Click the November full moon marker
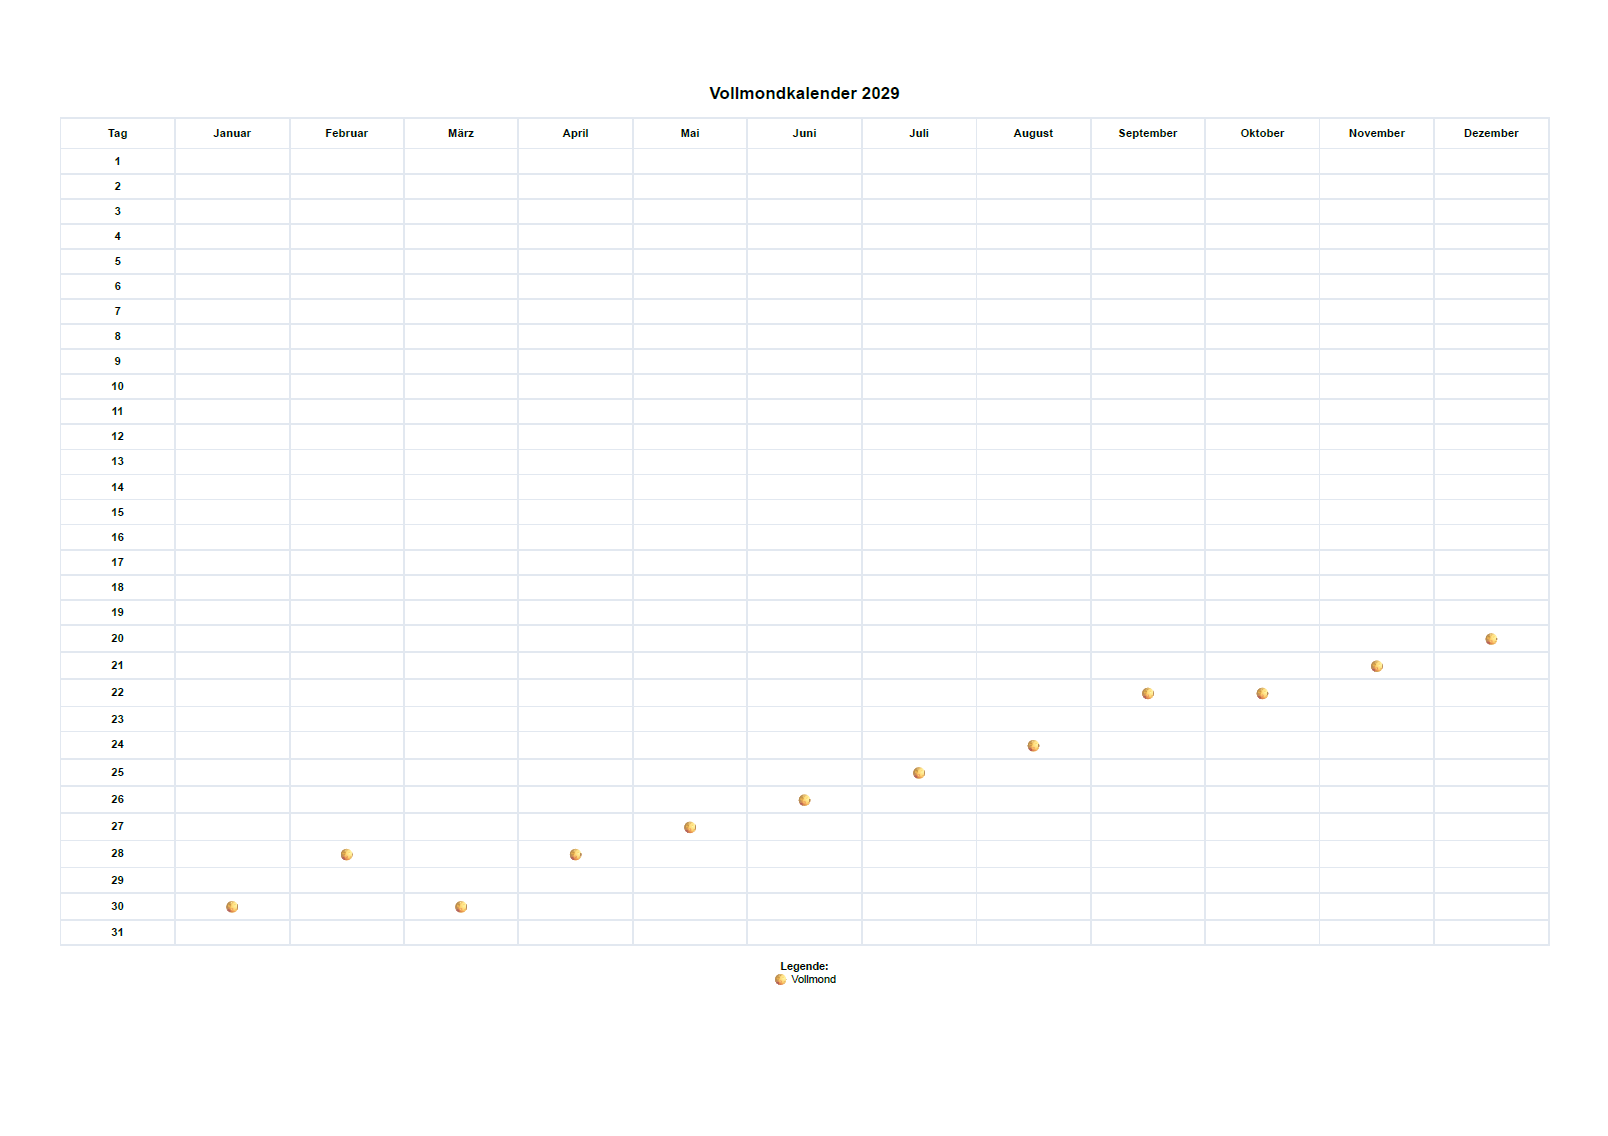 tap(1377, 666)
